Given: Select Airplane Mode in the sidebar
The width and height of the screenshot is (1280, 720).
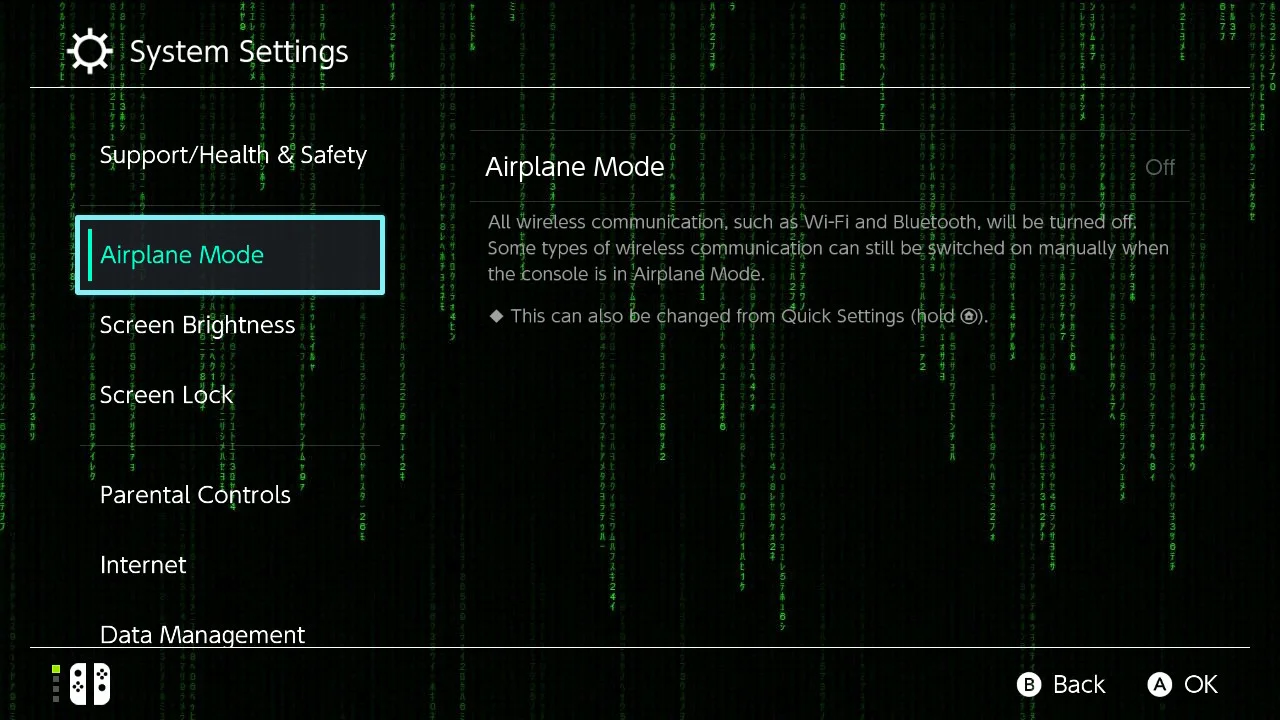Looking at the screenshot, I should click(230, 255).
